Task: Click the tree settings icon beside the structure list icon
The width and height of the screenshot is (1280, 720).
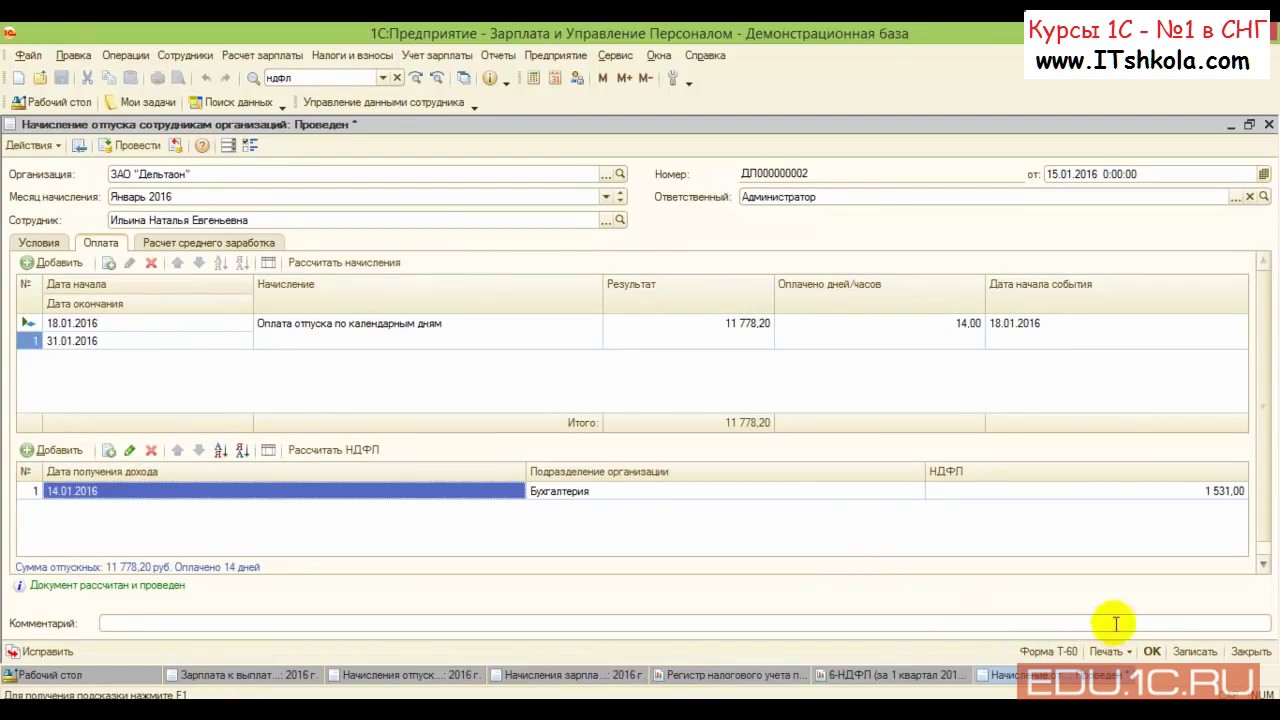Action: pos(250,146)
